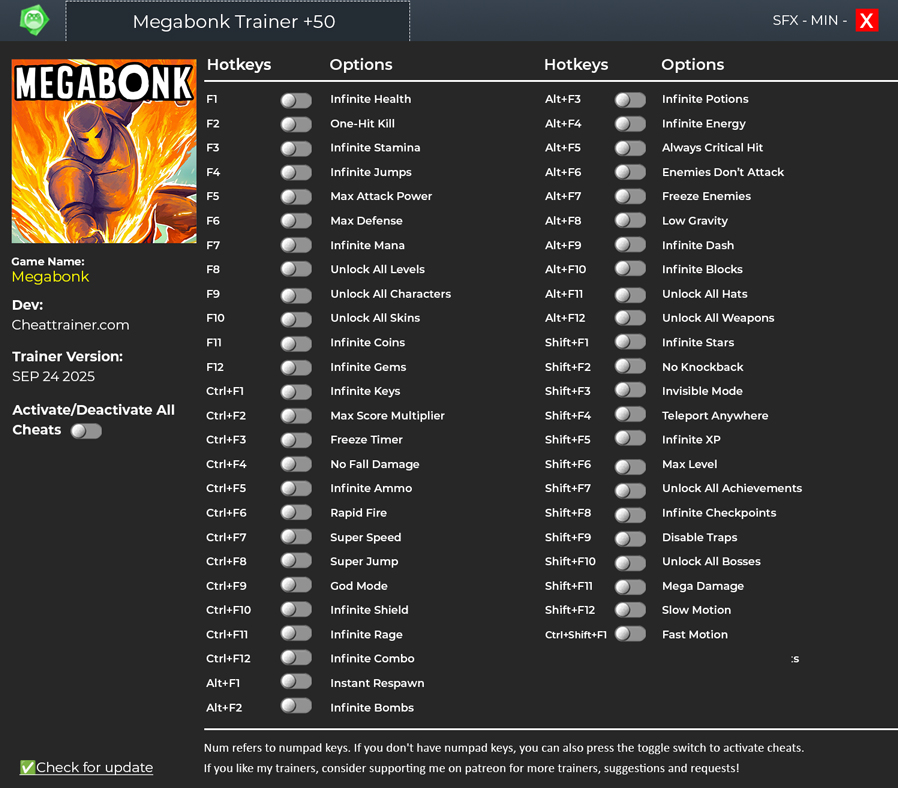Enable the Infinite Health toggle
Screen dimensions: 898x788
[x=296, y=100]
